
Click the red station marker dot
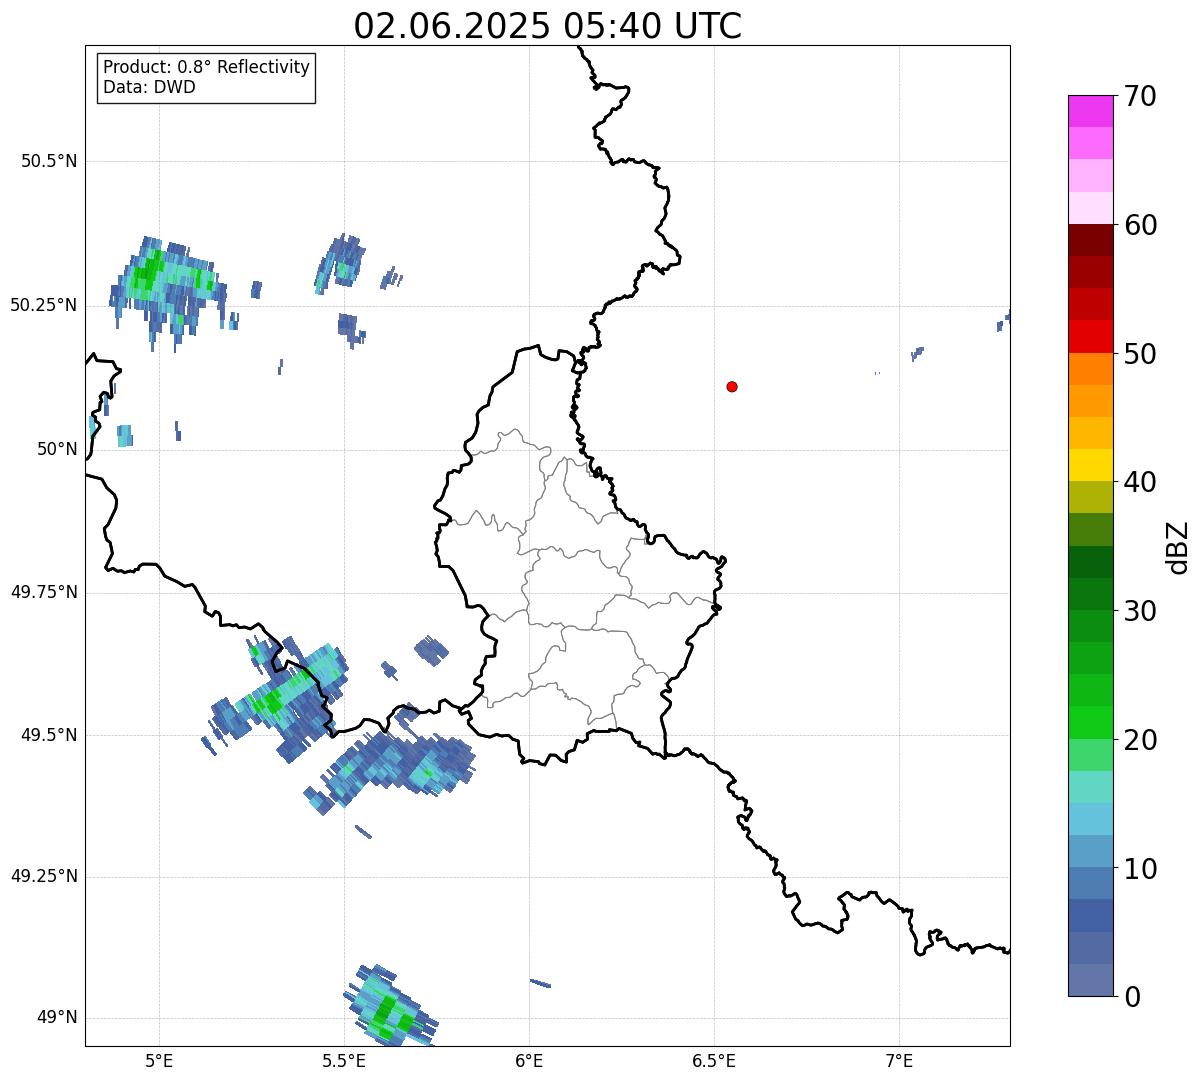(x=732, y=386)
